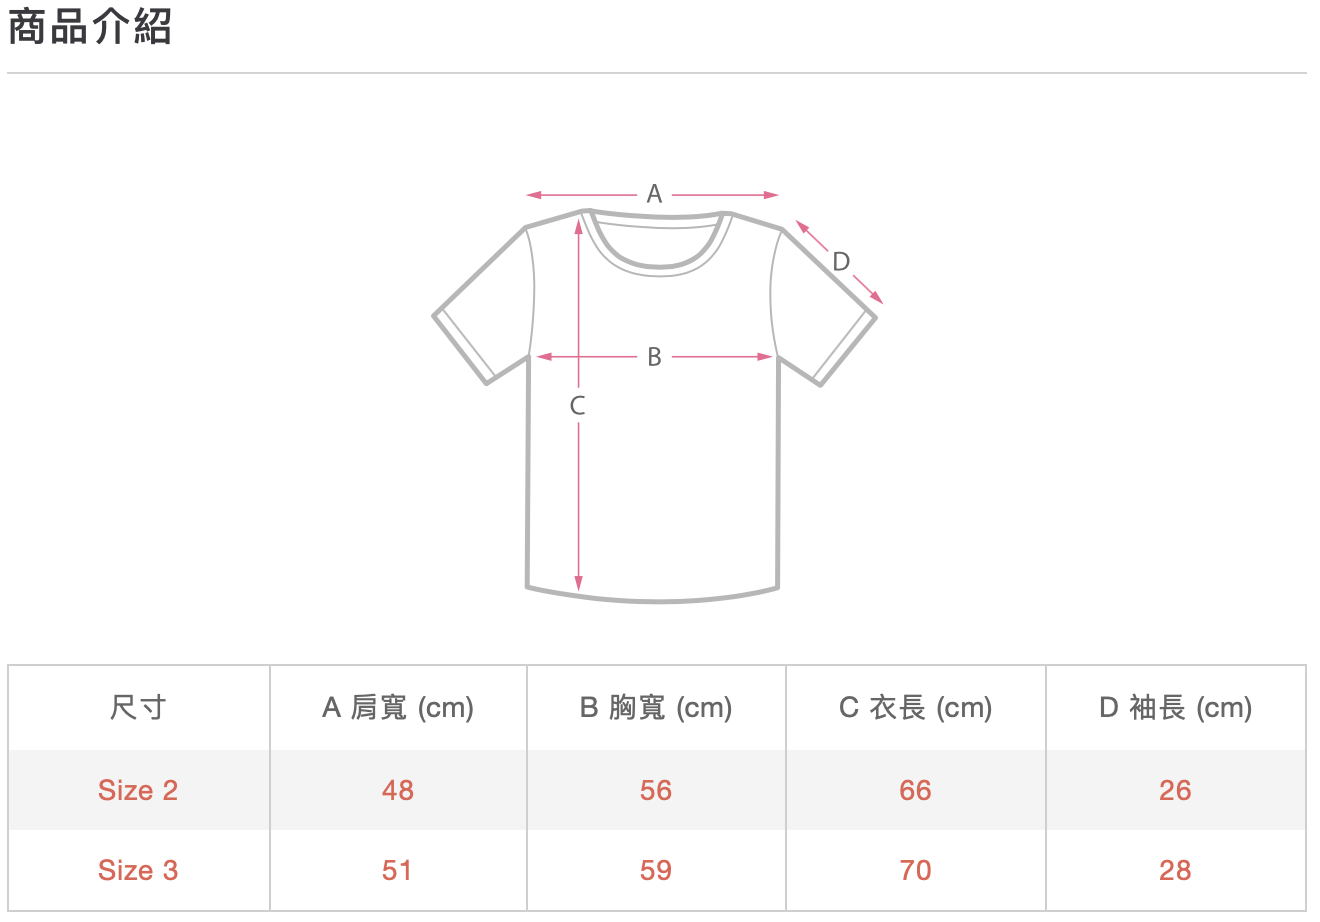Screen dimensions: 1320x922
Task: Click the Size 2 shoulder value 48
Action: (398, 790)
